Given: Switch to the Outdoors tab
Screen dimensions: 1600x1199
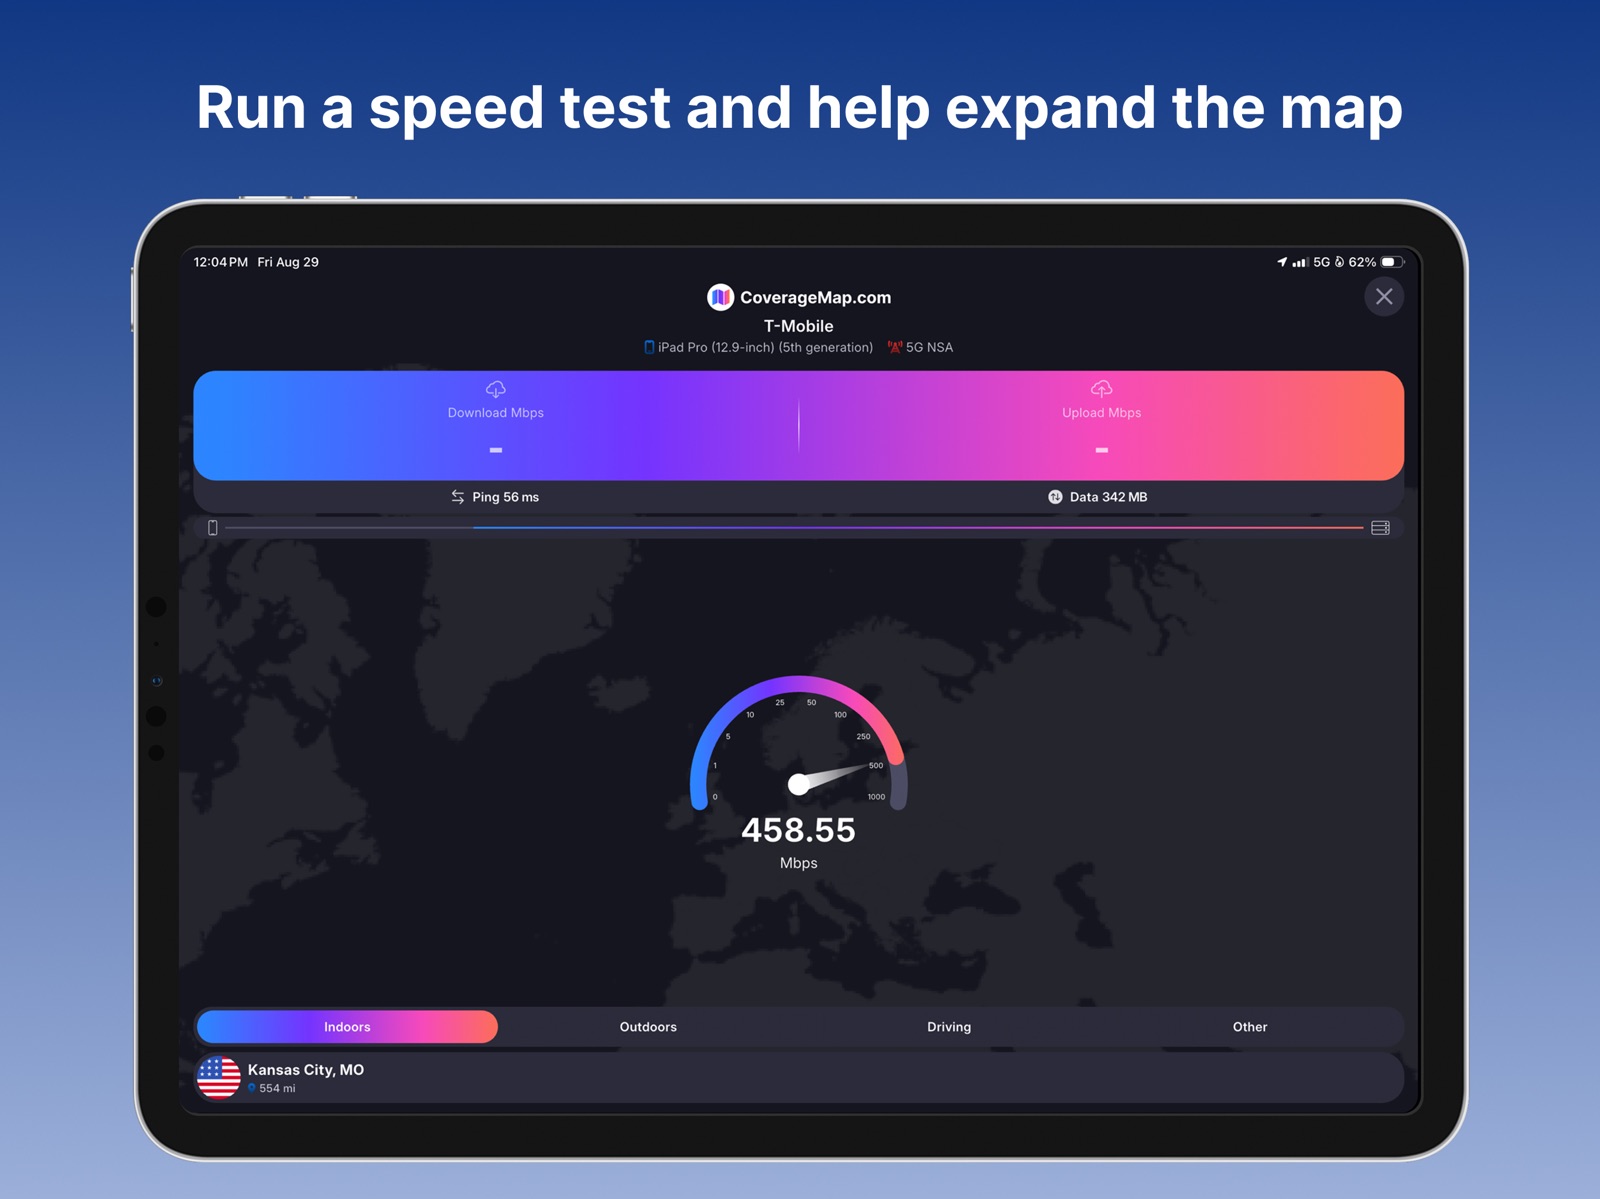Looking at the screenshot, I should pyautogui.click(x=648, y=1027).
